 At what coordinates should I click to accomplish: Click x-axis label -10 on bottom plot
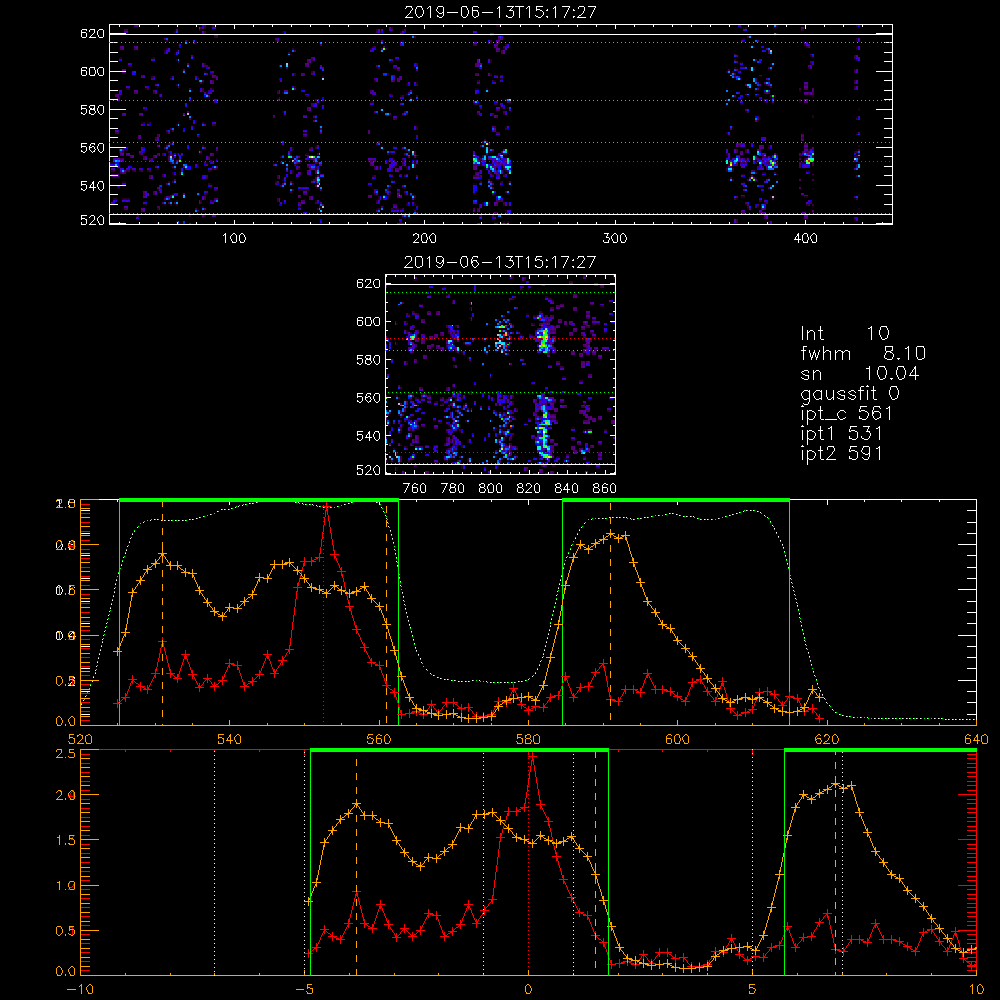tap(80, 989)
